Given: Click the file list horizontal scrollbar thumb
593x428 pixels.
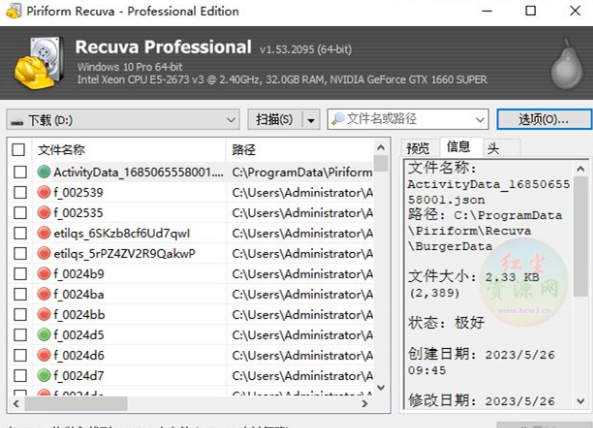Looking at the screenshot, I should coord(76,403).
